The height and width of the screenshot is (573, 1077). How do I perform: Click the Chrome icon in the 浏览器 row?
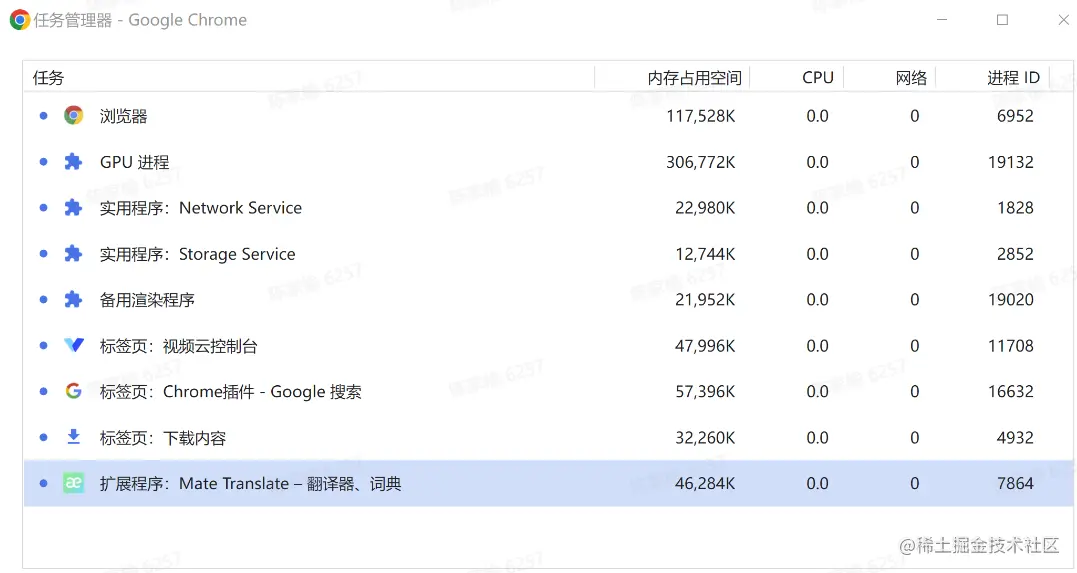click(x=73, y=115)
